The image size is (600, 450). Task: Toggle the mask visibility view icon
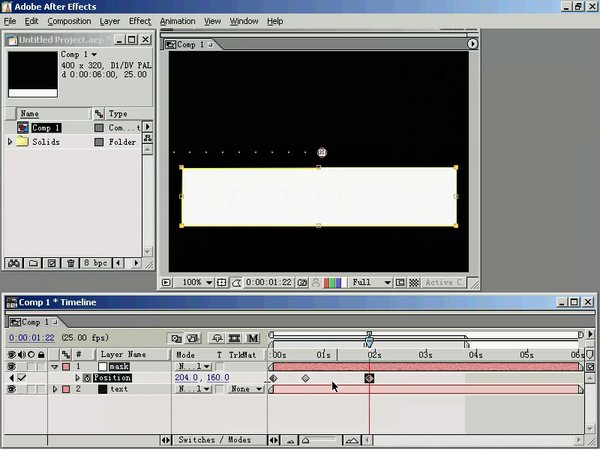click(236, 283)
